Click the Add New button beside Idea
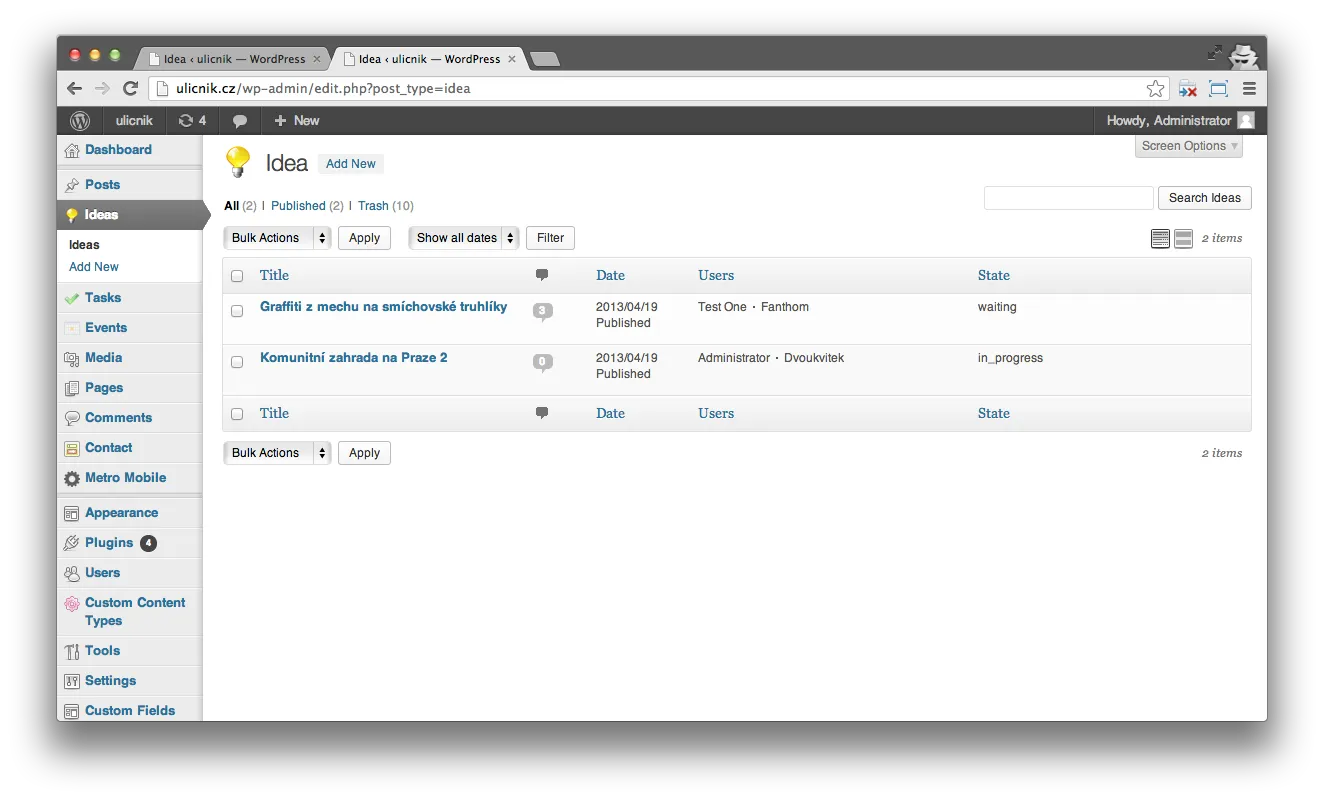The height and width of the screenshot is (800, 1324). pos(350,164)
